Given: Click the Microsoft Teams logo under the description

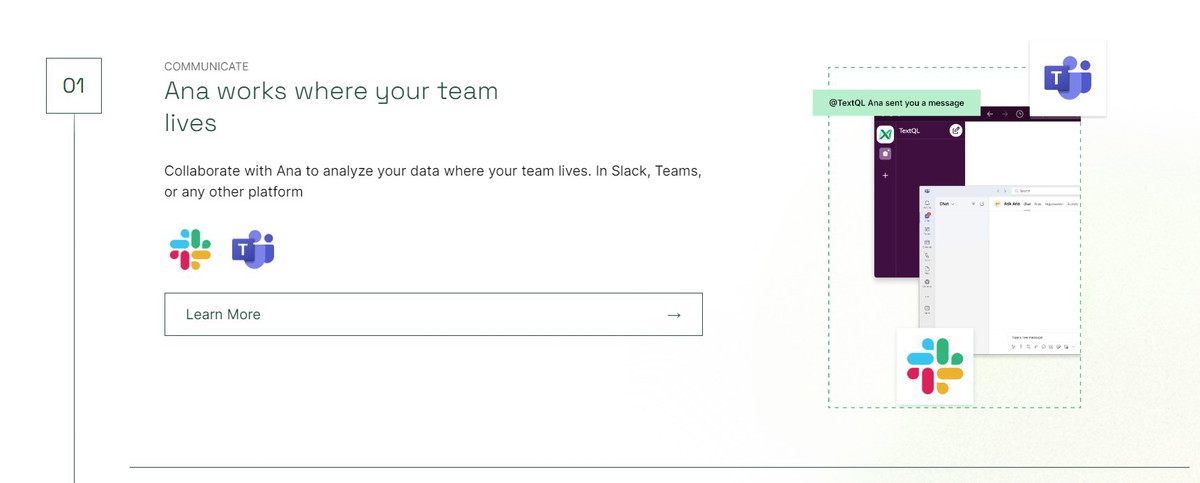Looking at the screenshot, I should [x=253, y=249].
